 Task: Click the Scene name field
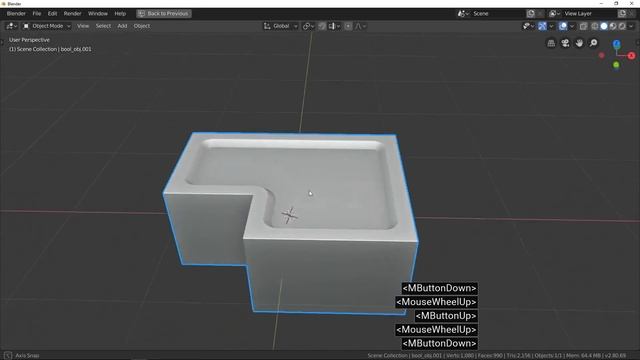[x=498, y=13]
